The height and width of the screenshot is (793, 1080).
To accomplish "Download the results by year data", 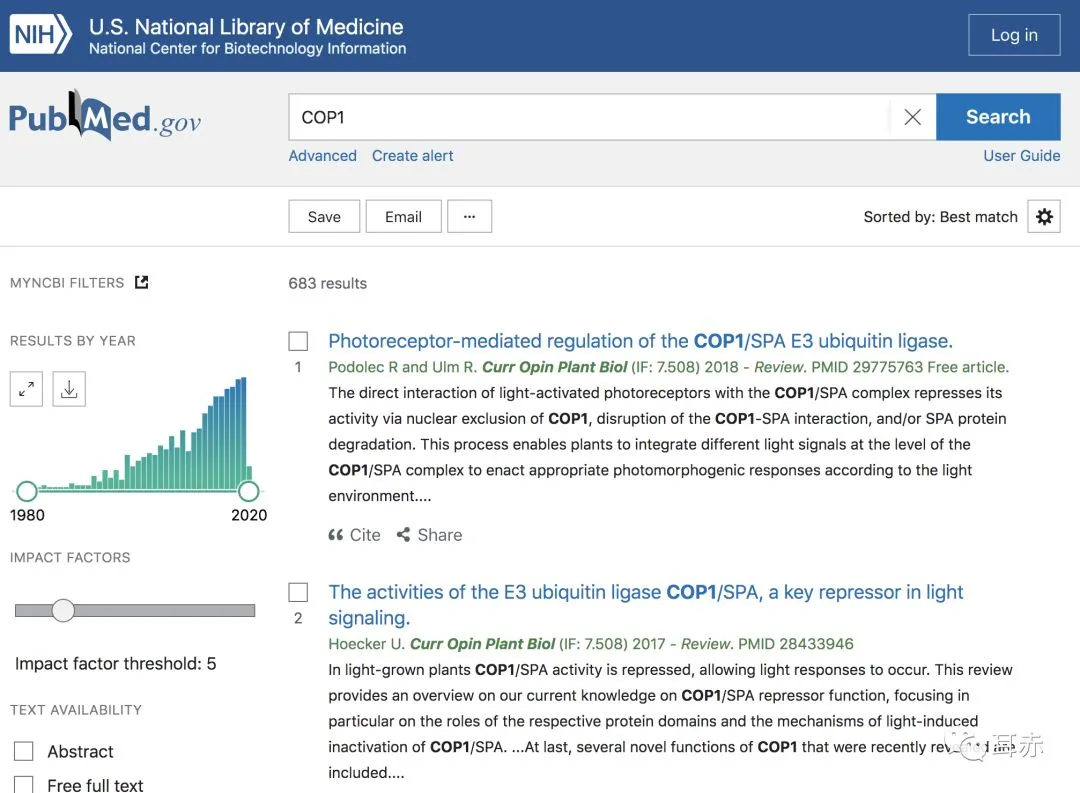I will point(69,389).
